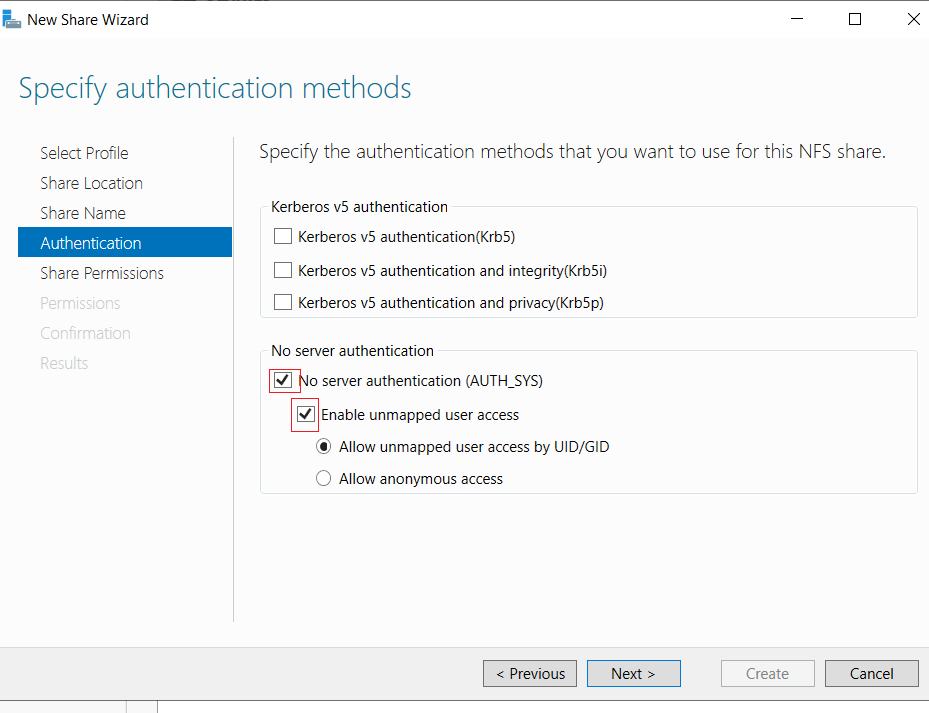
Task: Choose Allow anonymous access radio option
Action: coord(323,478)
